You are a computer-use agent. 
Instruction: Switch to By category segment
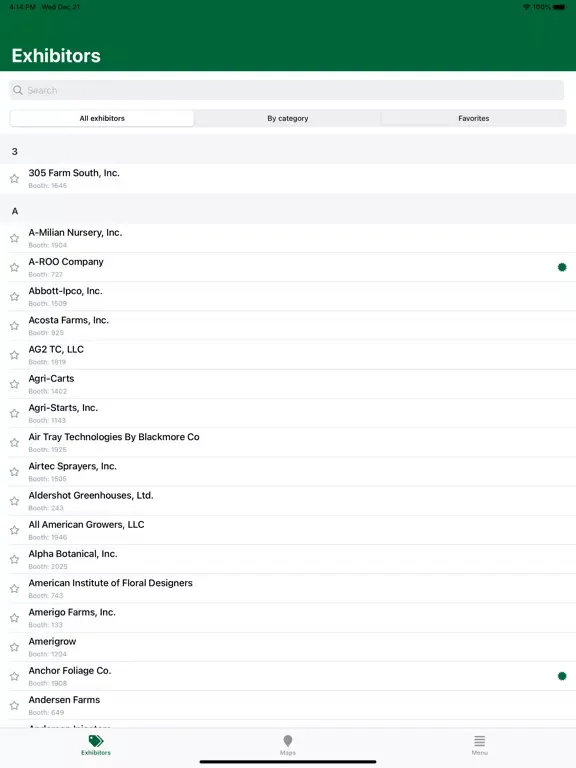(x=288, y=118)
